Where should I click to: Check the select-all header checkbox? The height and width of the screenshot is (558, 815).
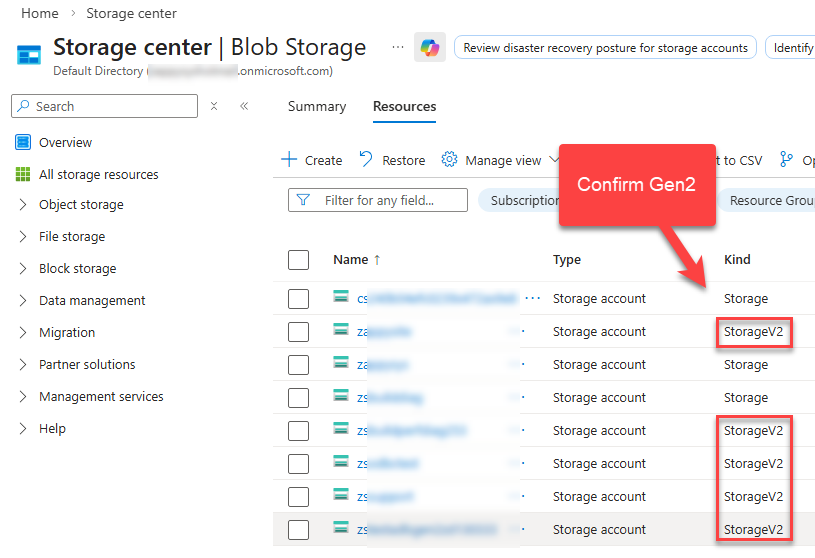coord(298,260)
